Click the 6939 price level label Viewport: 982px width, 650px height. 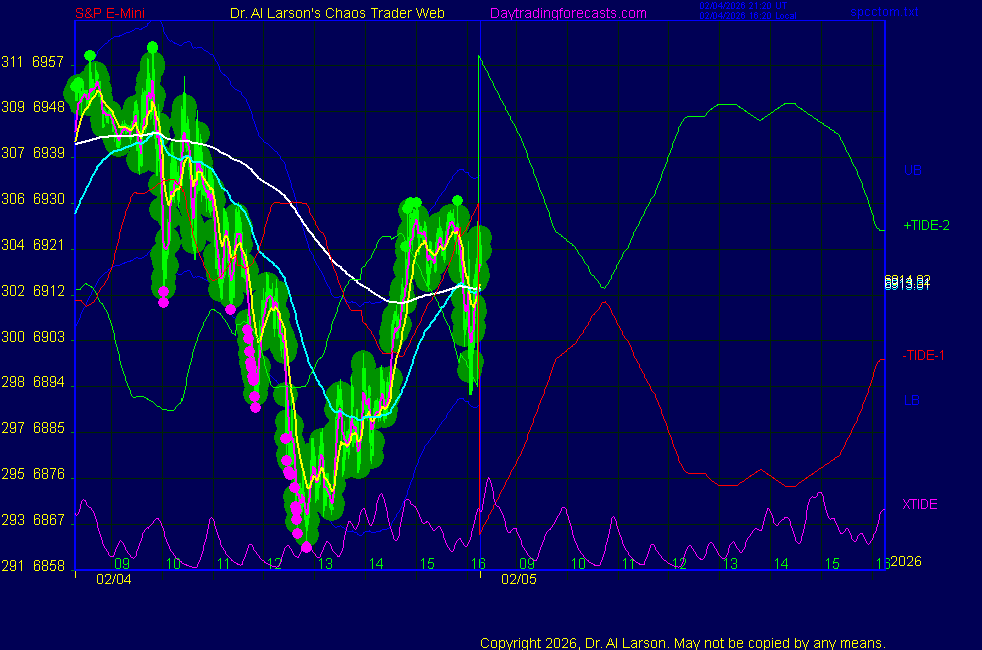point(49,153)
